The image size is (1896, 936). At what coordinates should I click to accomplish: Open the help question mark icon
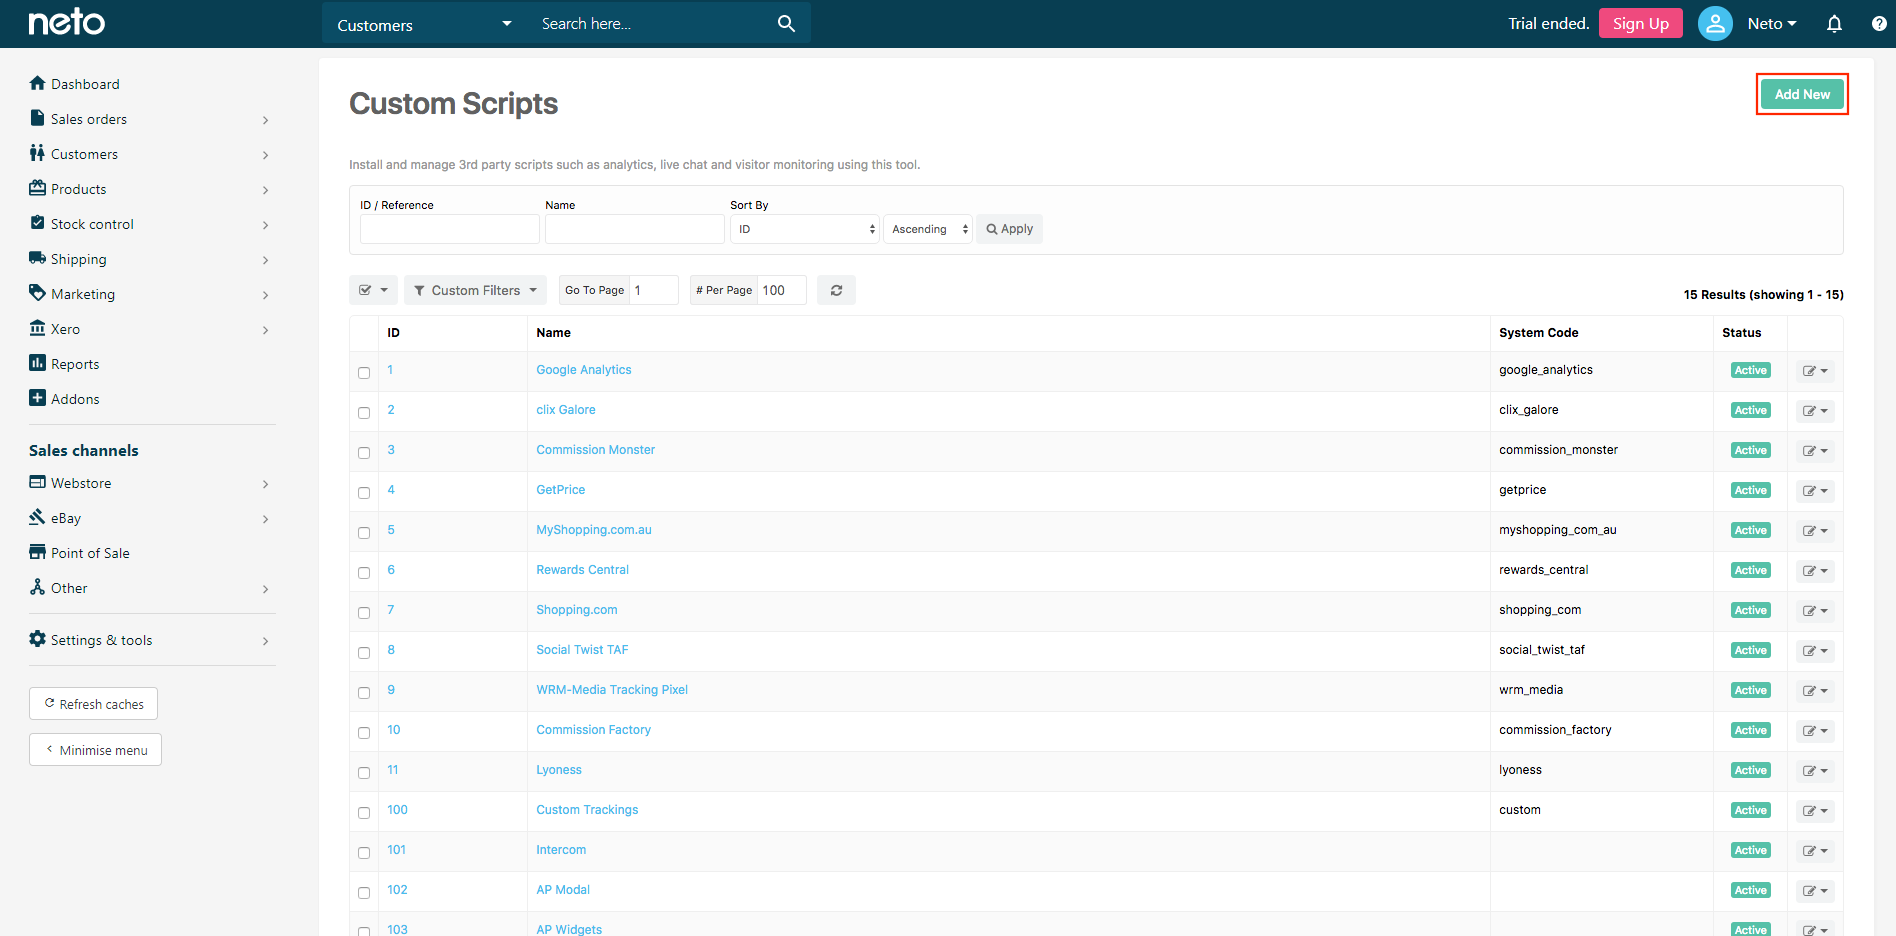click(x=1879, y=23)
